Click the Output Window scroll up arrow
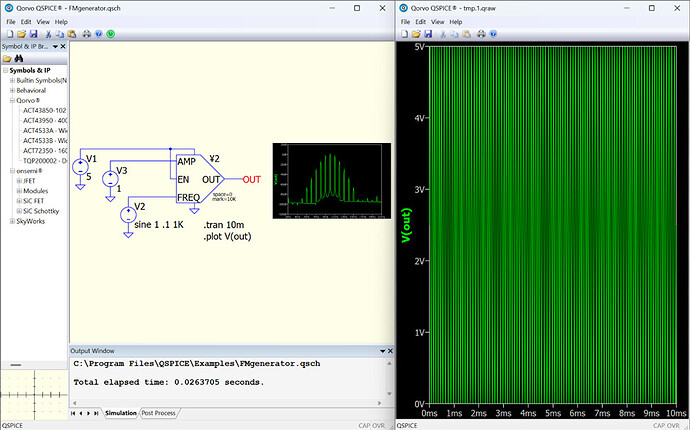 [389, 364]
